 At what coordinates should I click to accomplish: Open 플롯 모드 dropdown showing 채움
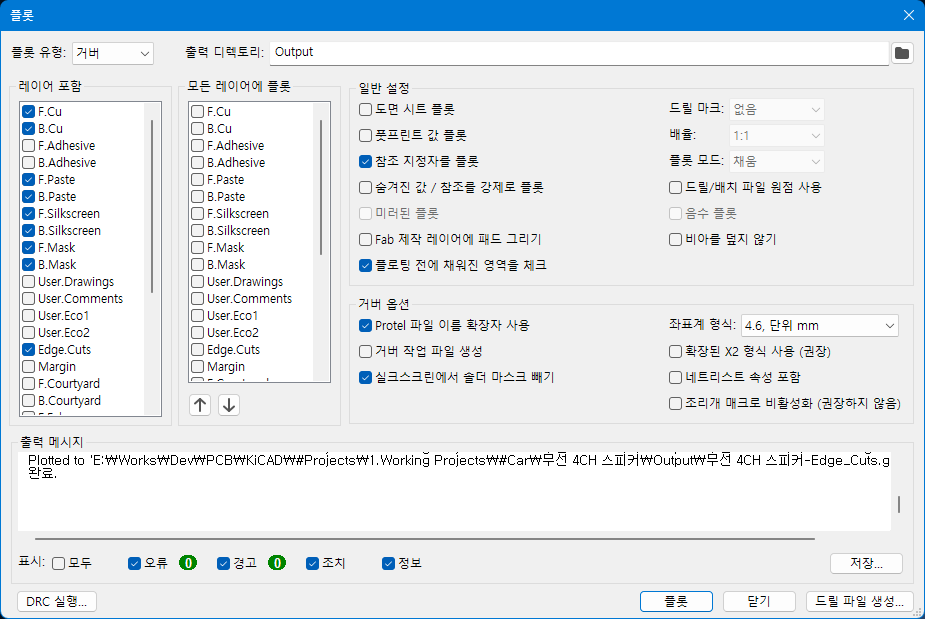click(776, 161)
